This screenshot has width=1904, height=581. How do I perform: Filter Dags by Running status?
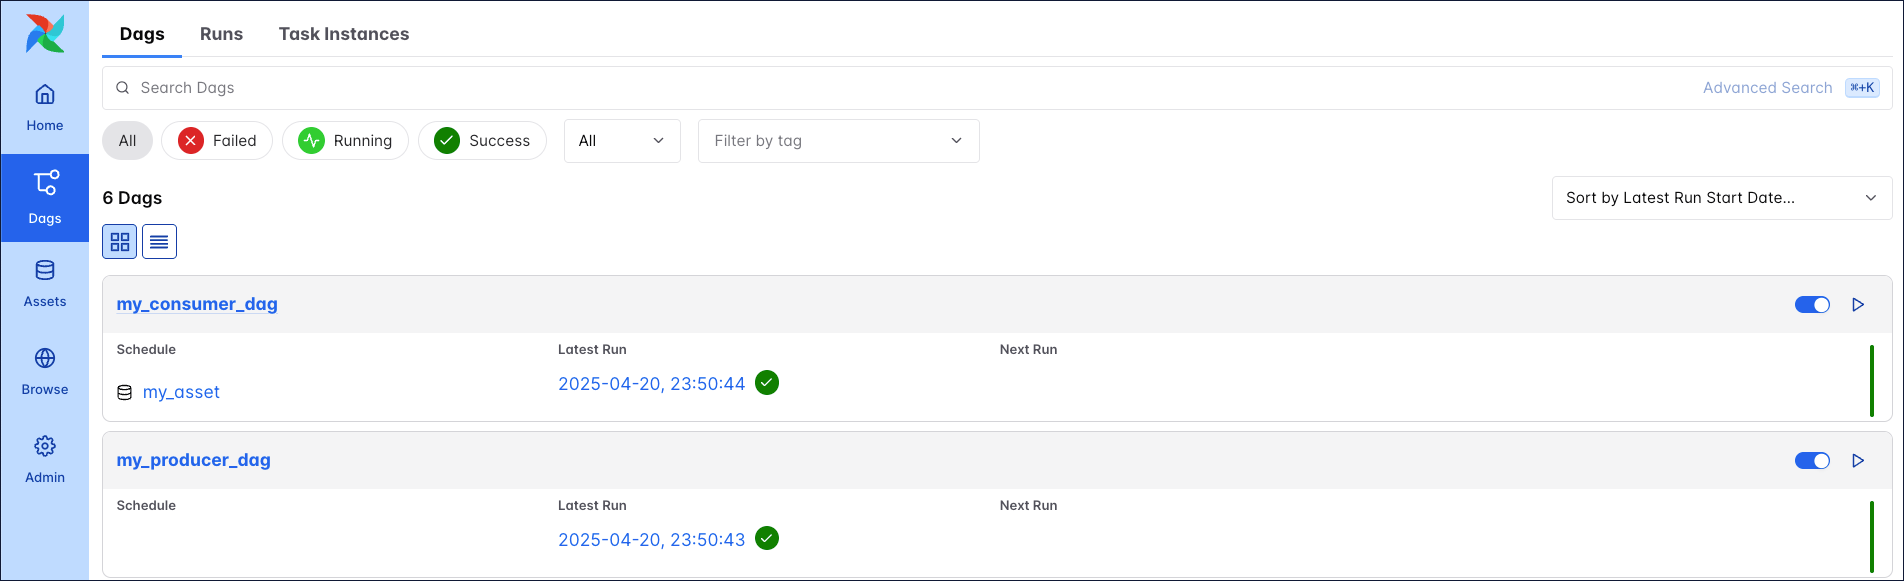pyautogui.click(x=345, y=141)
